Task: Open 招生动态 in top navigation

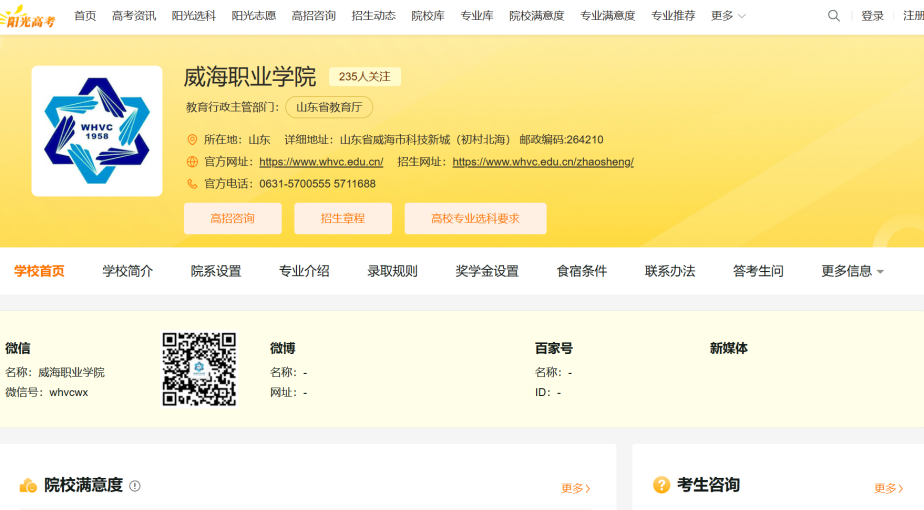Action: (374, 16)
